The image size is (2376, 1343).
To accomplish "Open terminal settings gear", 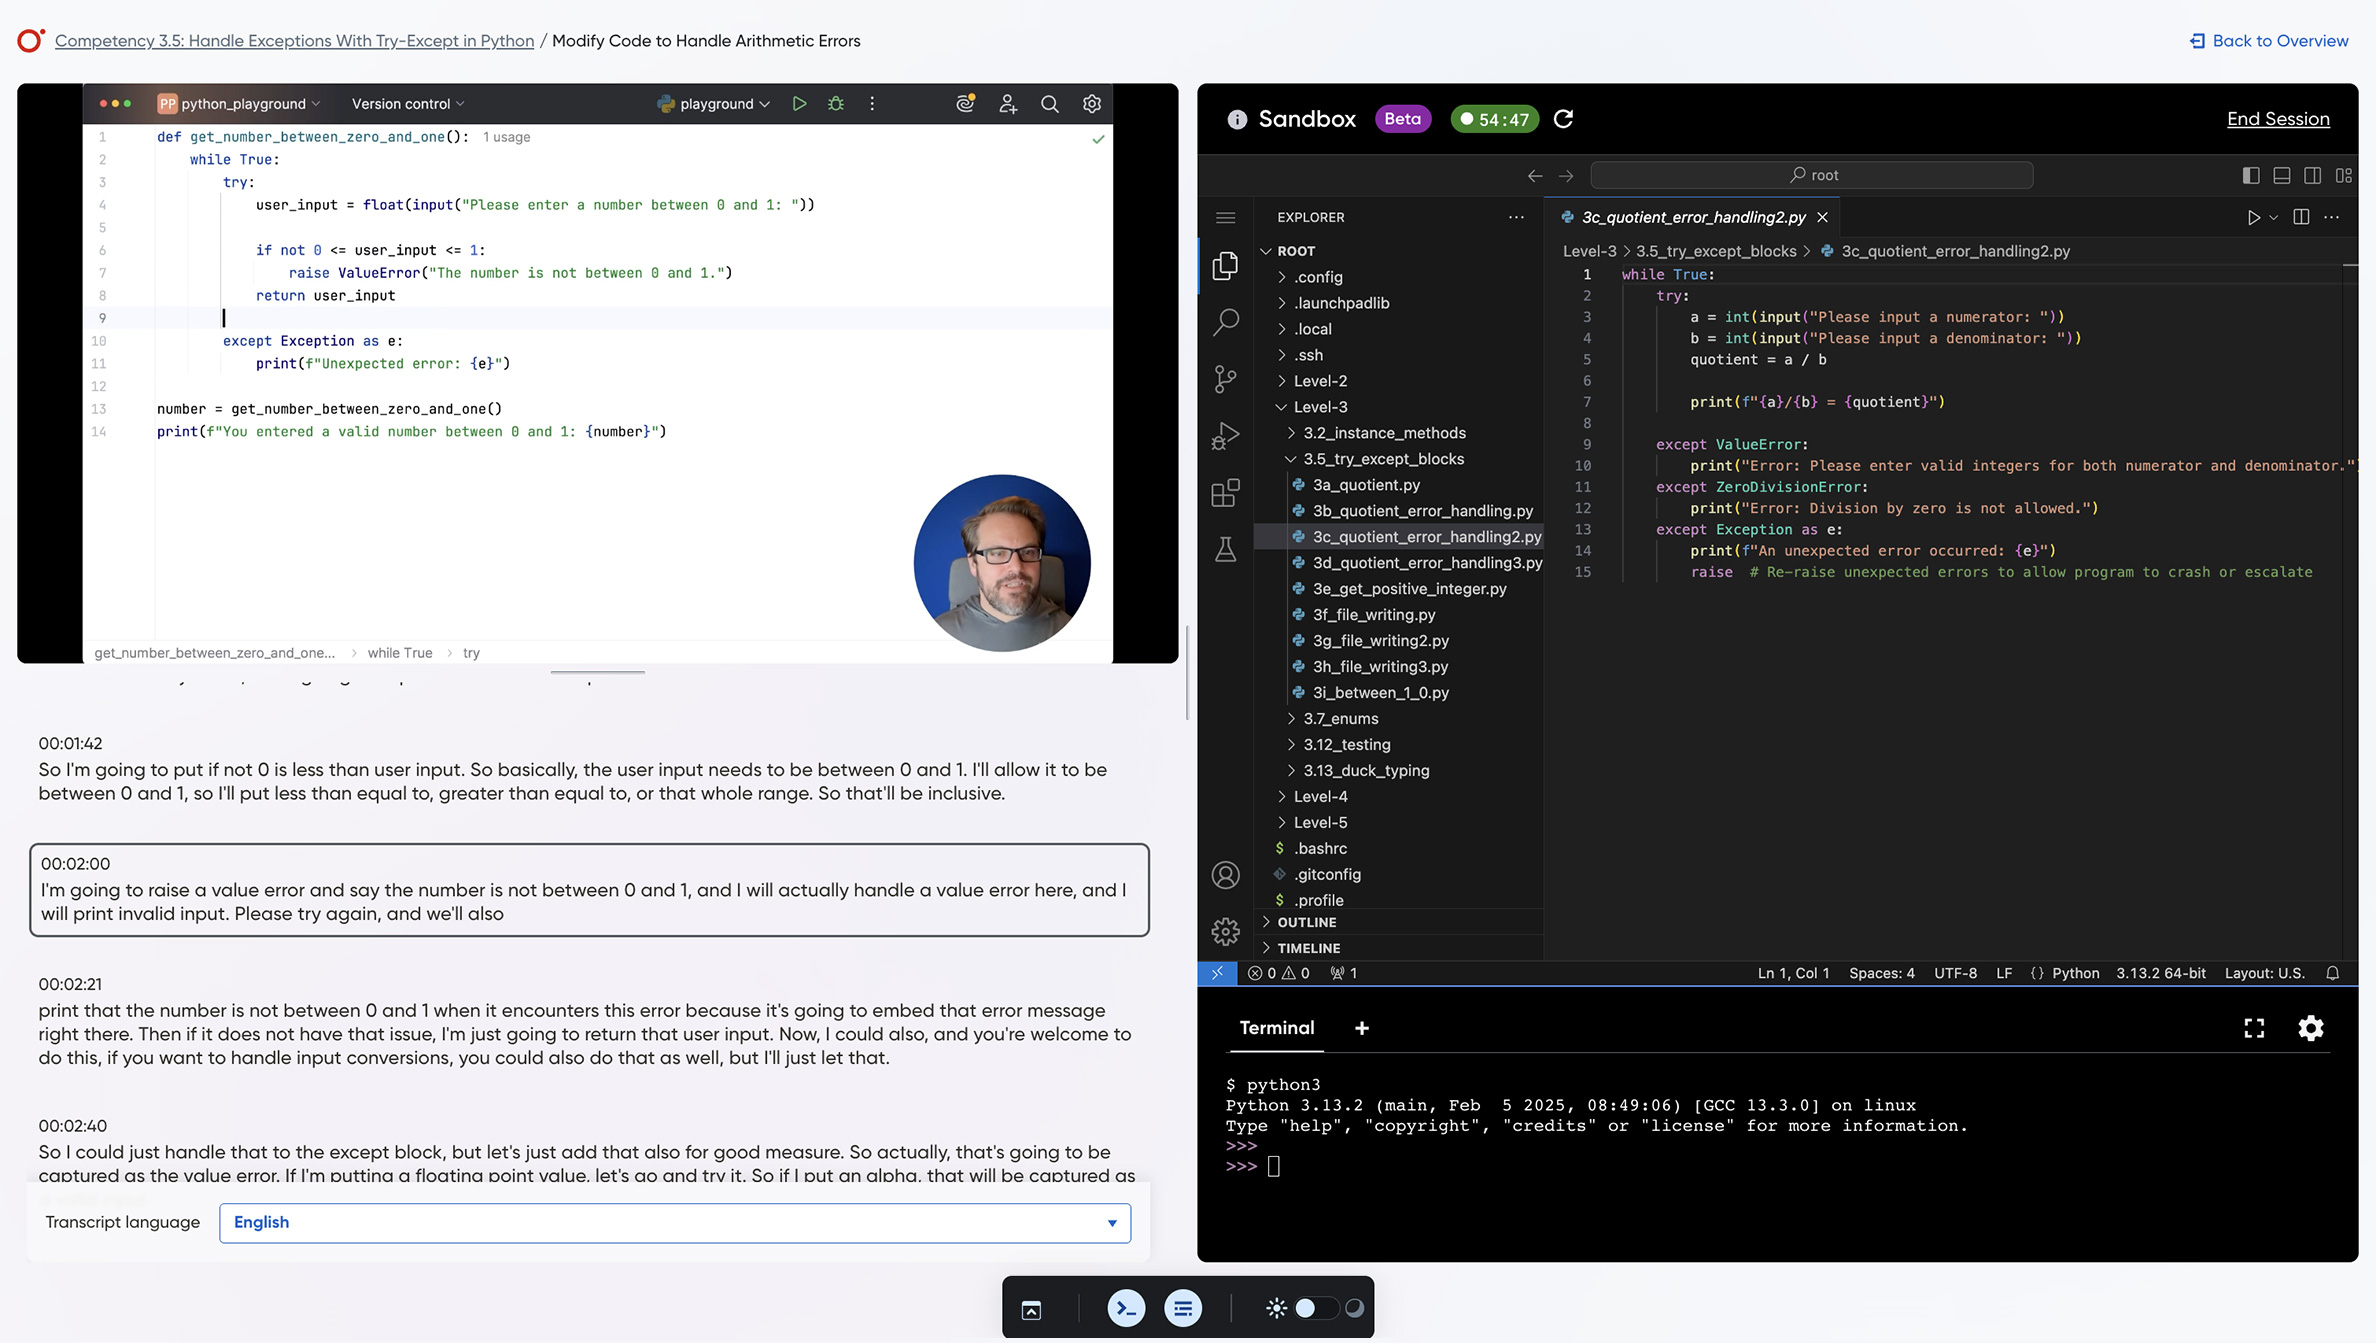I will (x=2310, y=1028).
